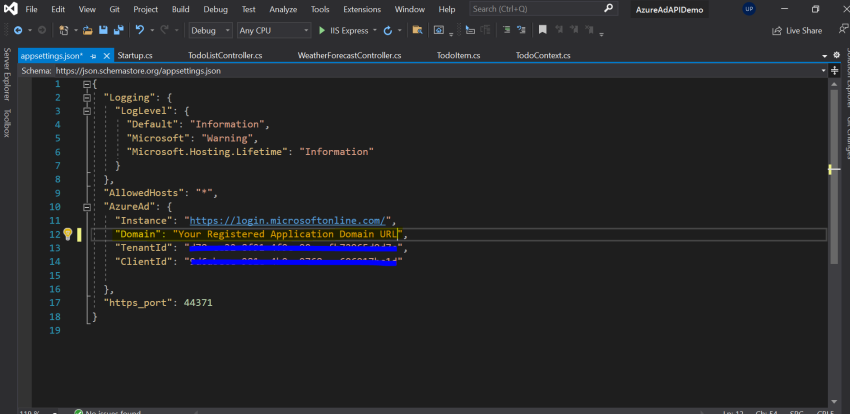Open the Any CPU platform dropdown

click(275, 31)
